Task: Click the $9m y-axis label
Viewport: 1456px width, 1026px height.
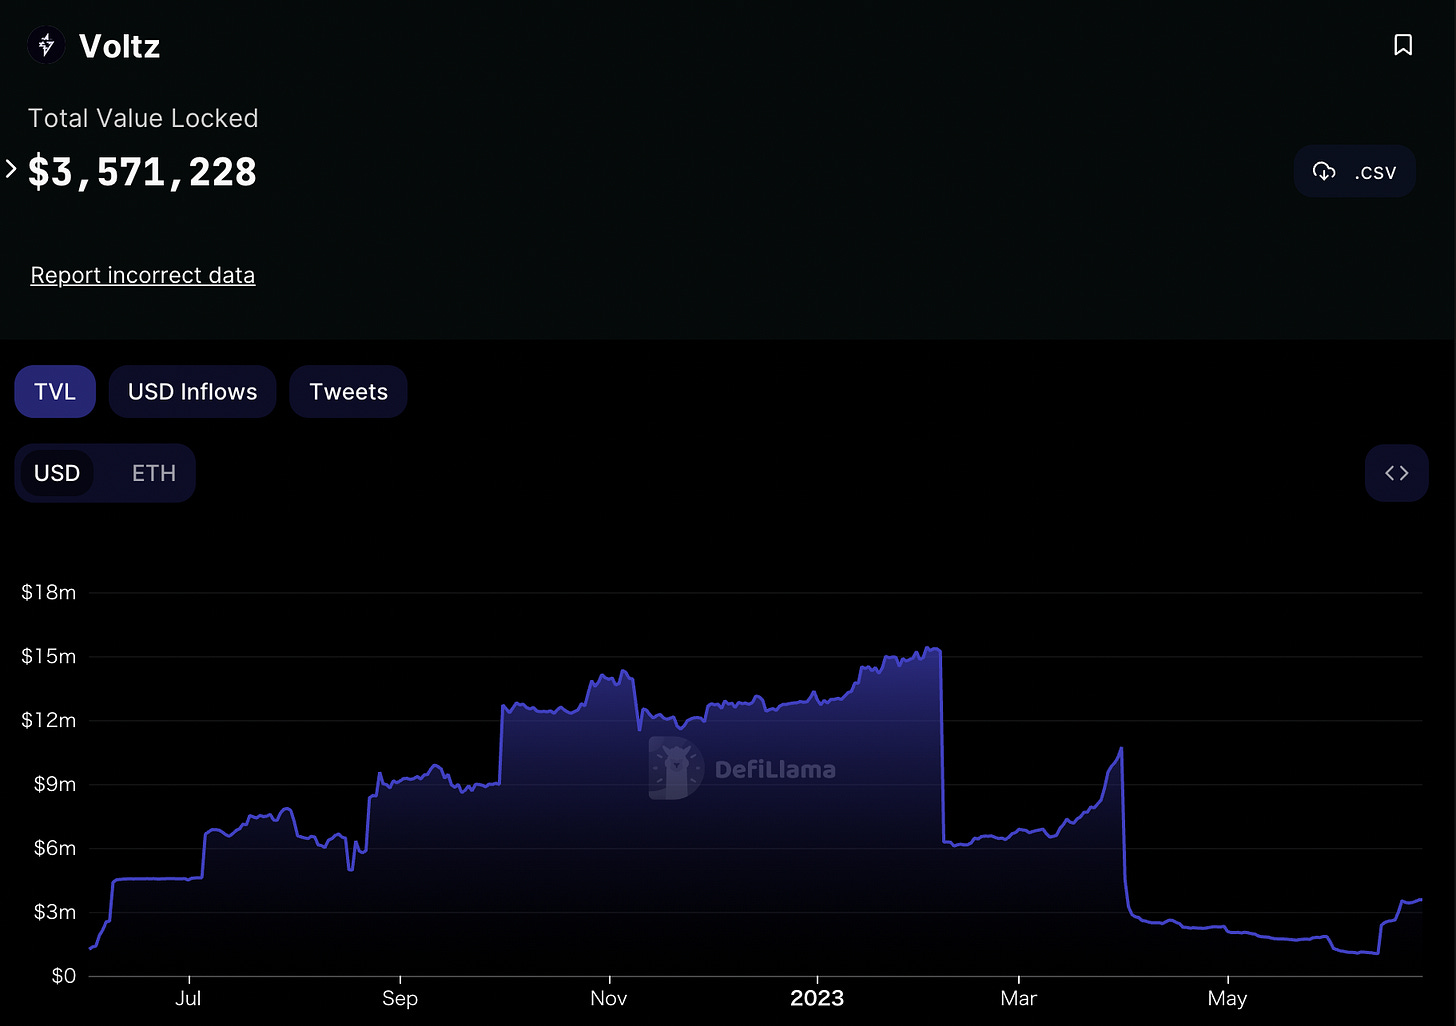Action: coord(55,784)
